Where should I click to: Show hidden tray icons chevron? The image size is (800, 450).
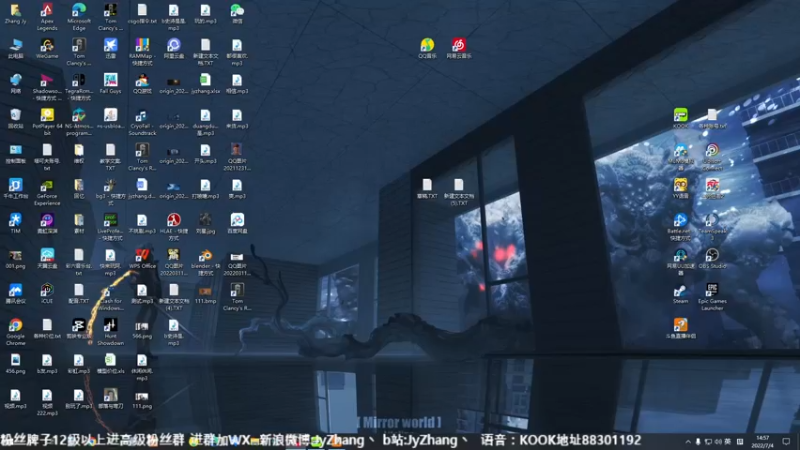[x=688, y=441]
